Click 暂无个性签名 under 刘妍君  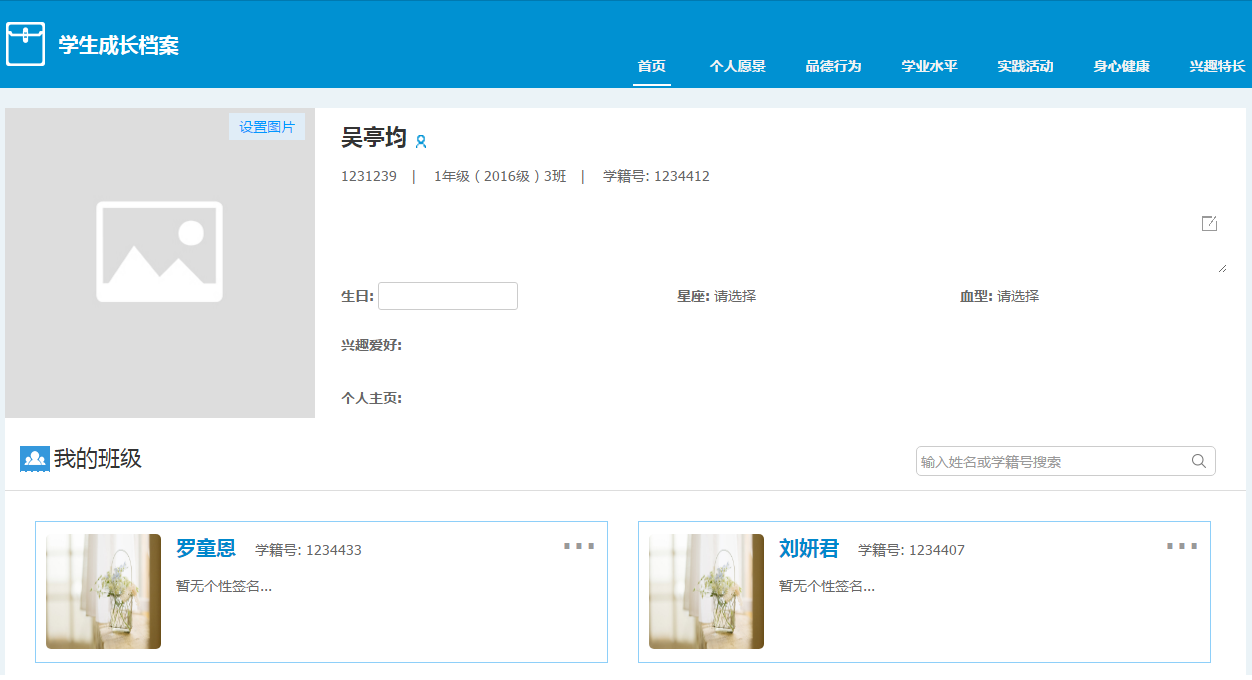click(827, 586)
